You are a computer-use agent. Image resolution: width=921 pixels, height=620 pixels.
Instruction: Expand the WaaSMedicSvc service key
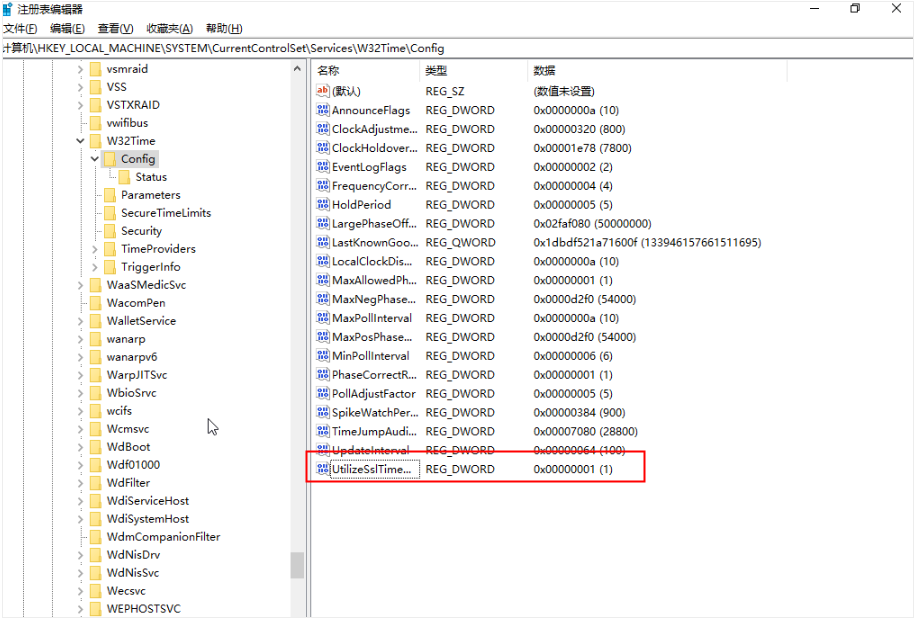(x=81, y=285)
